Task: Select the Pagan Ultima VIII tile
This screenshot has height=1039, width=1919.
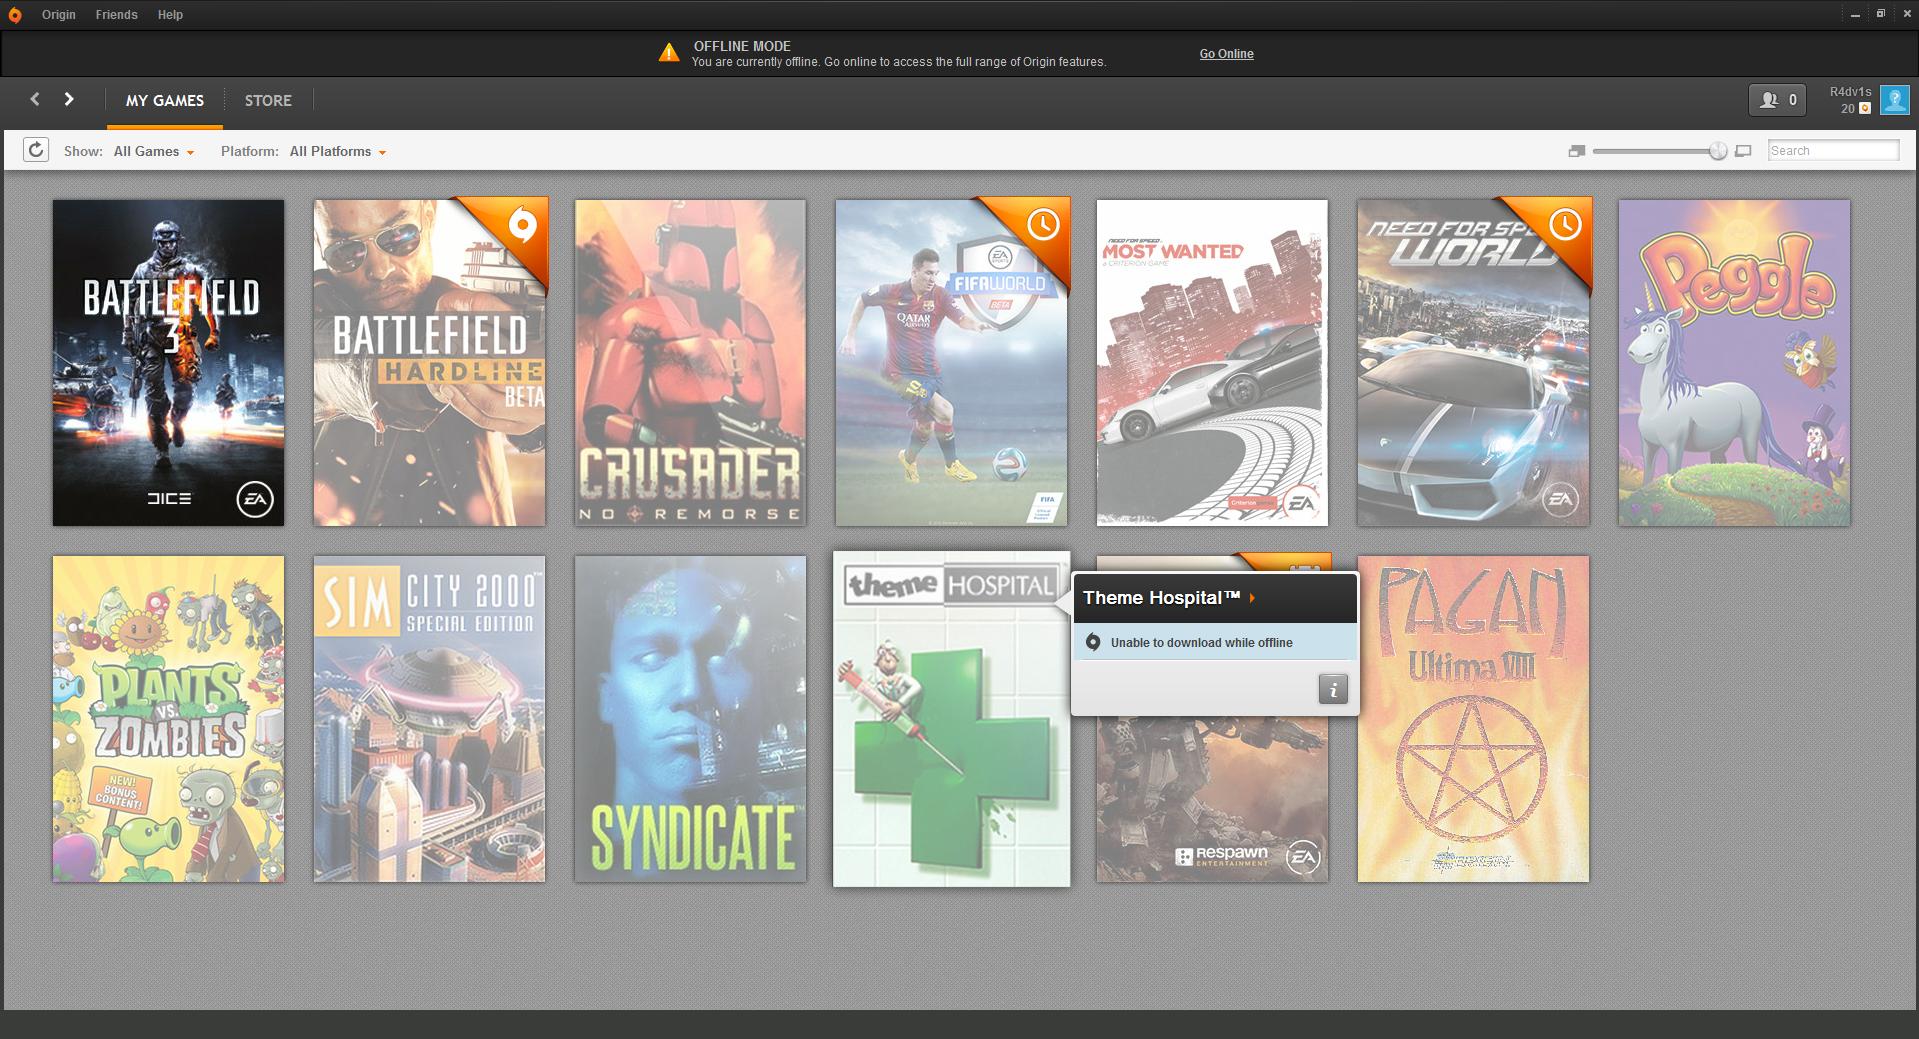Action: coord(1473,719)
